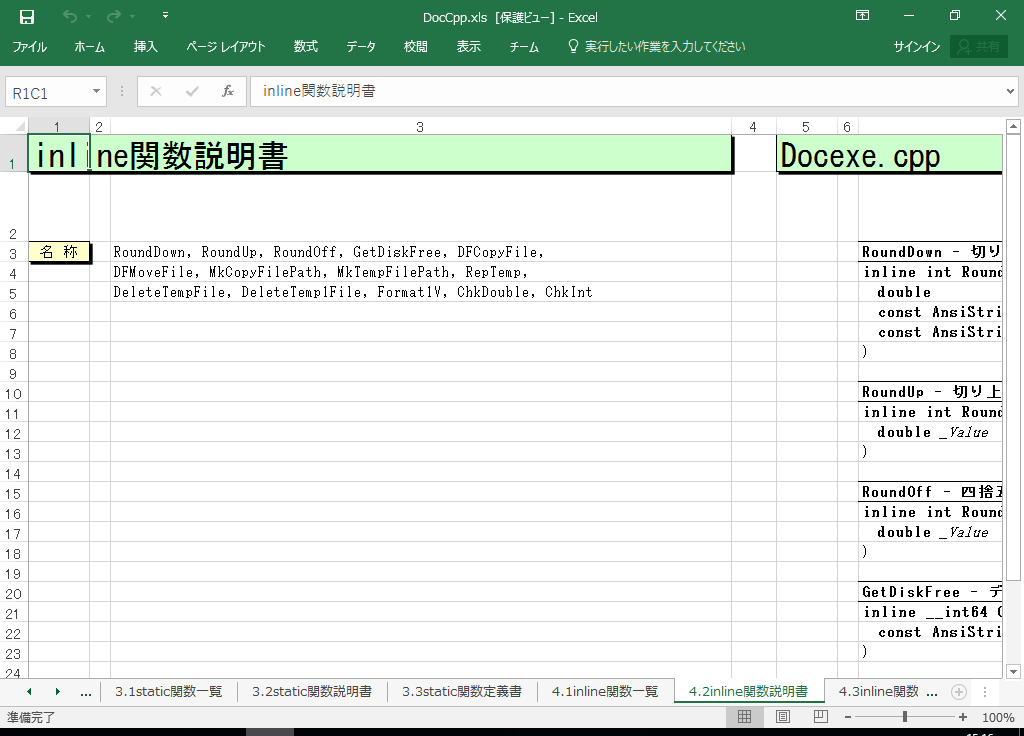Switch to 4.1inline関数一覧 sheet tab
Viewport: 1024px width, 736px height.
[x=605, y=691]
